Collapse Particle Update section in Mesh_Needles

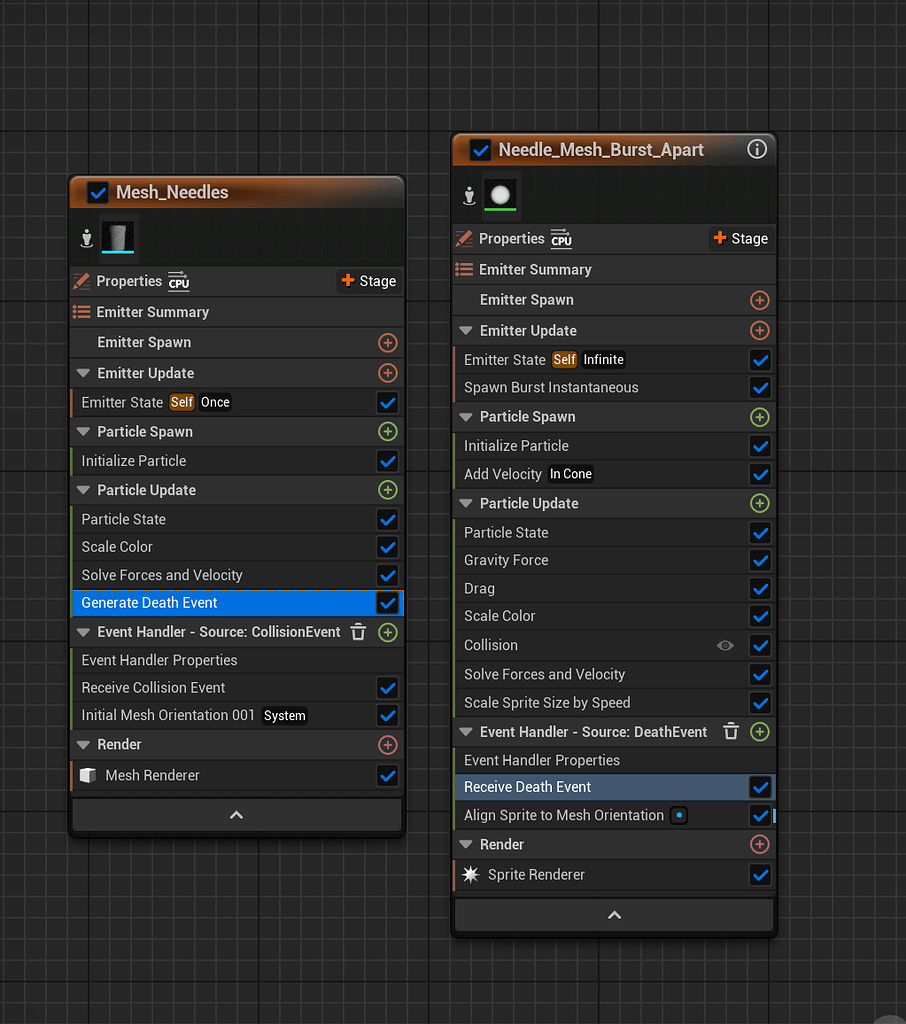(x=83, y=490)
